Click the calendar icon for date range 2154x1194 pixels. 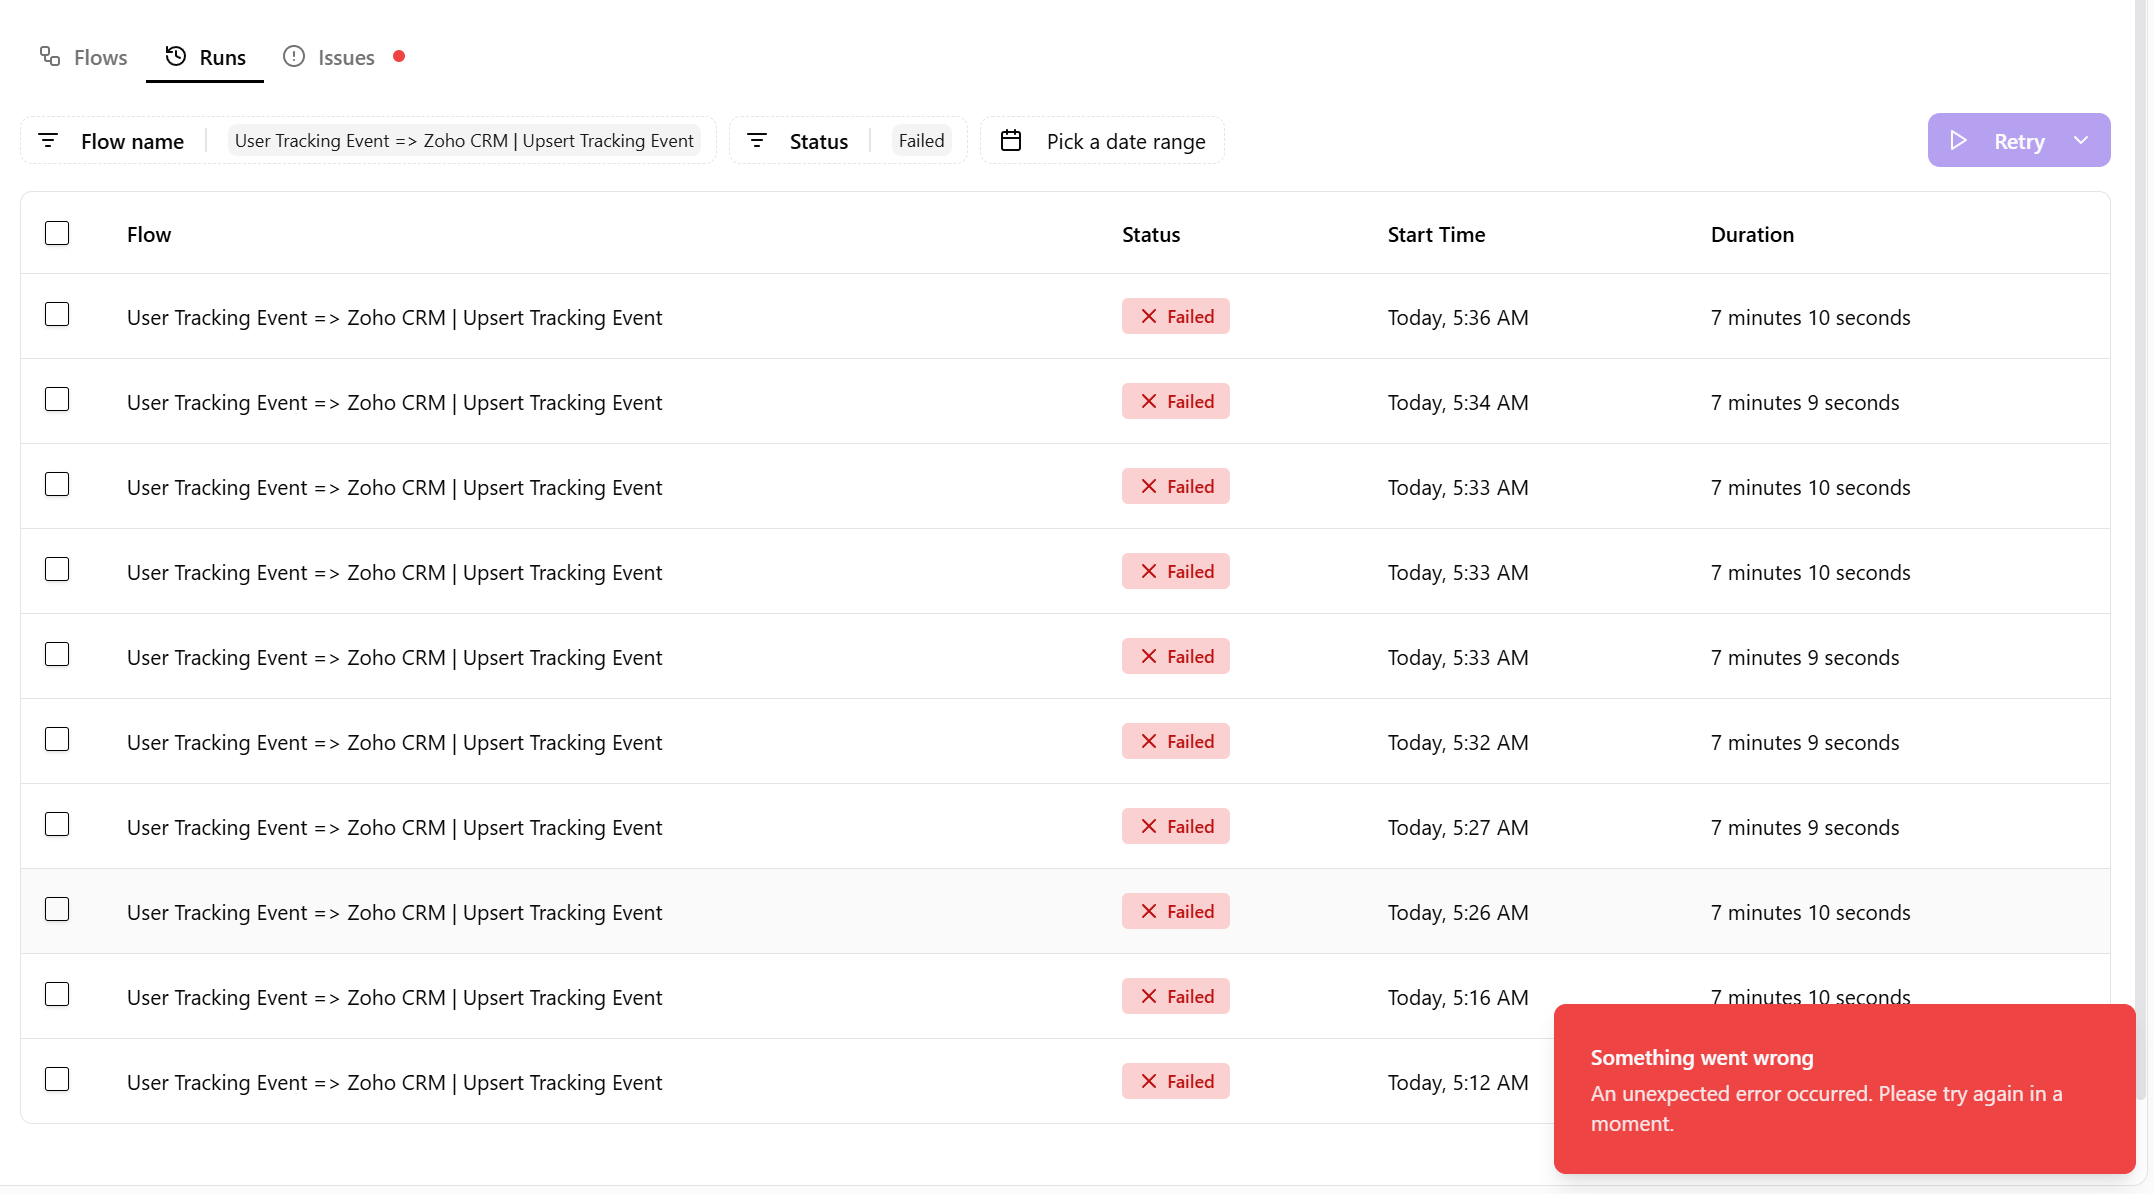point(1011,140)
